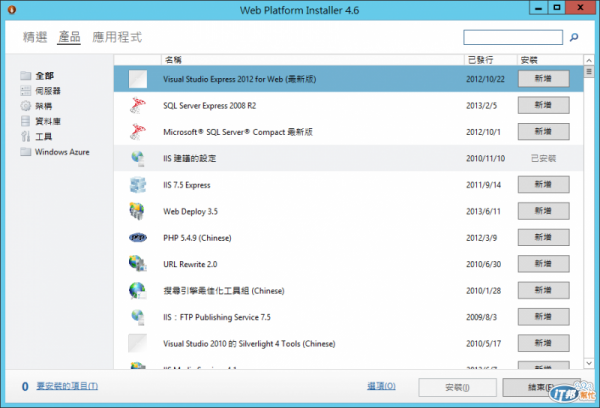Select Visual Studio 2010 的 Silverlight 4 Tools text

(x=249, y=344)
